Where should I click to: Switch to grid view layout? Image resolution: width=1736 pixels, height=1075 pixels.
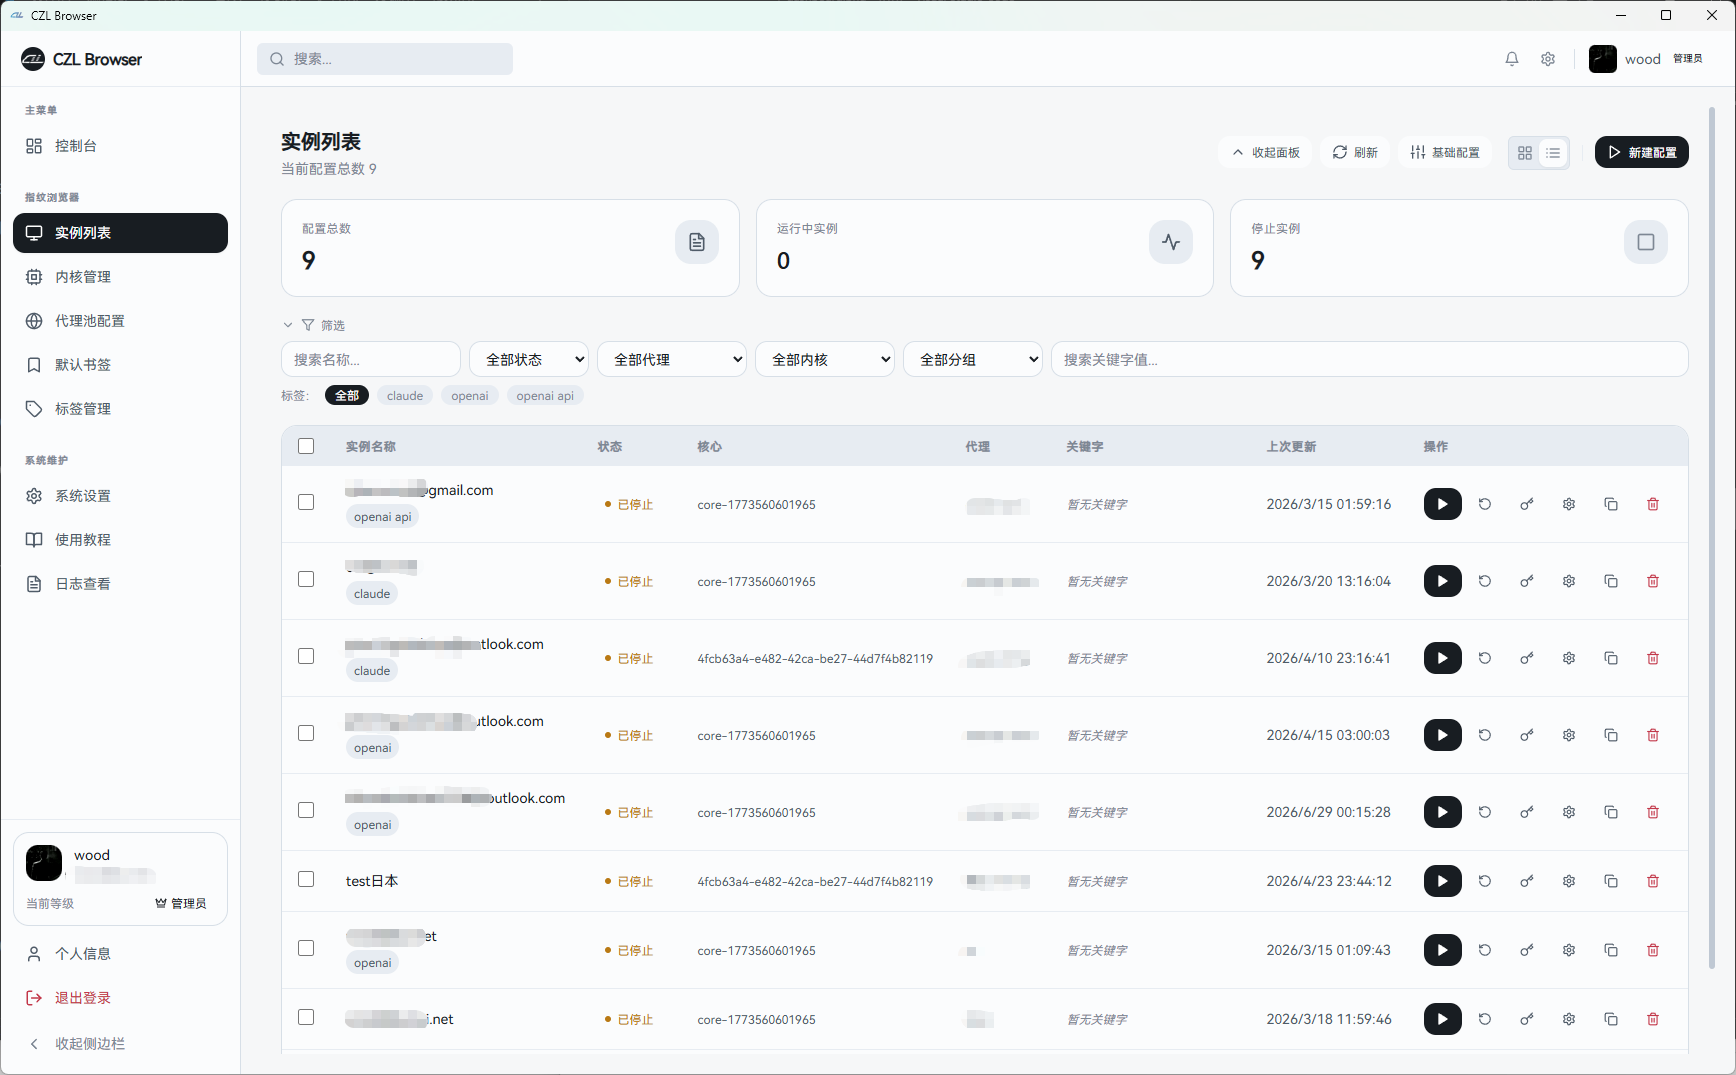click(x=1525, y=153)
